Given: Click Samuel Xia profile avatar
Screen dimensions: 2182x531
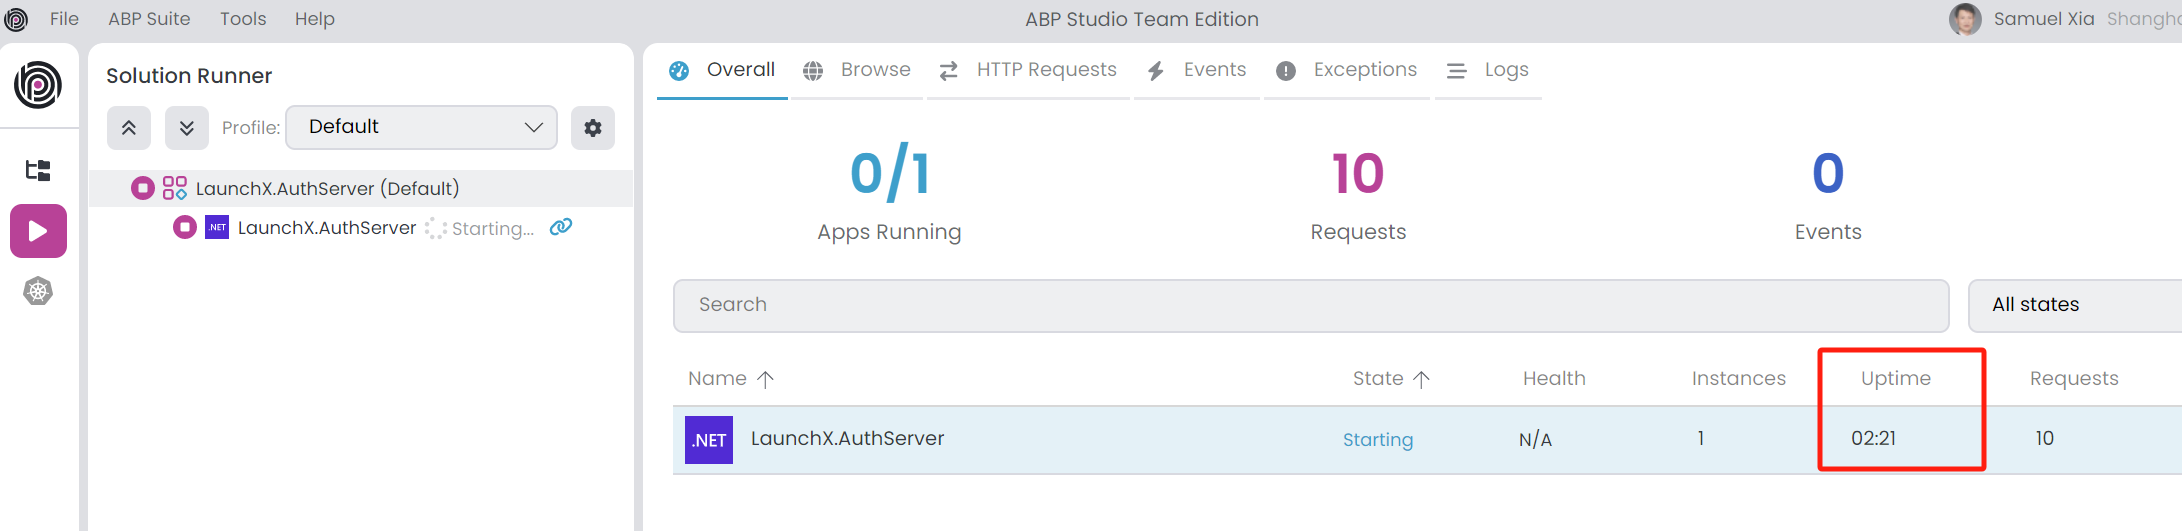Looking at the screenshot, I should click(x=1965, y=19).
